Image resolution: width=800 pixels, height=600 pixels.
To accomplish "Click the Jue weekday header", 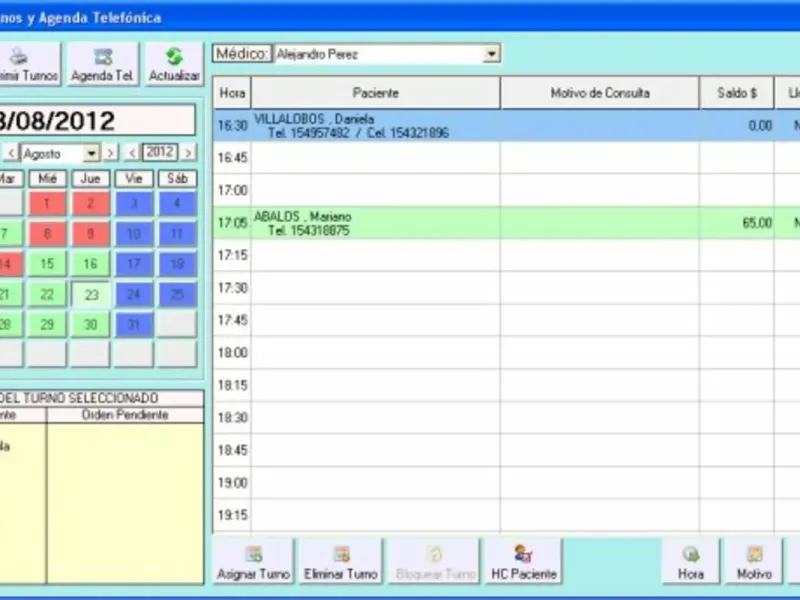I will coord(90,179).
